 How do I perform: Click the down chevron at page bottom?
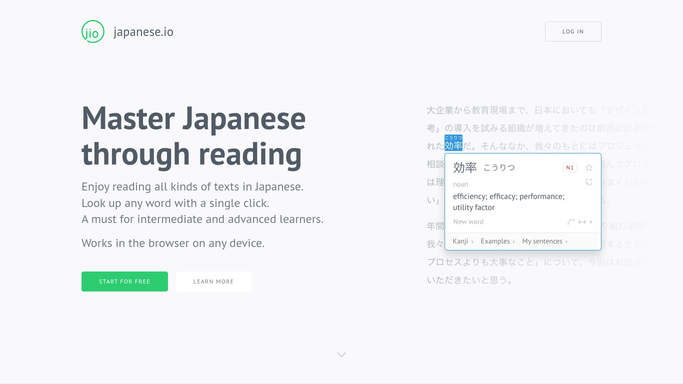coord(342,355)
